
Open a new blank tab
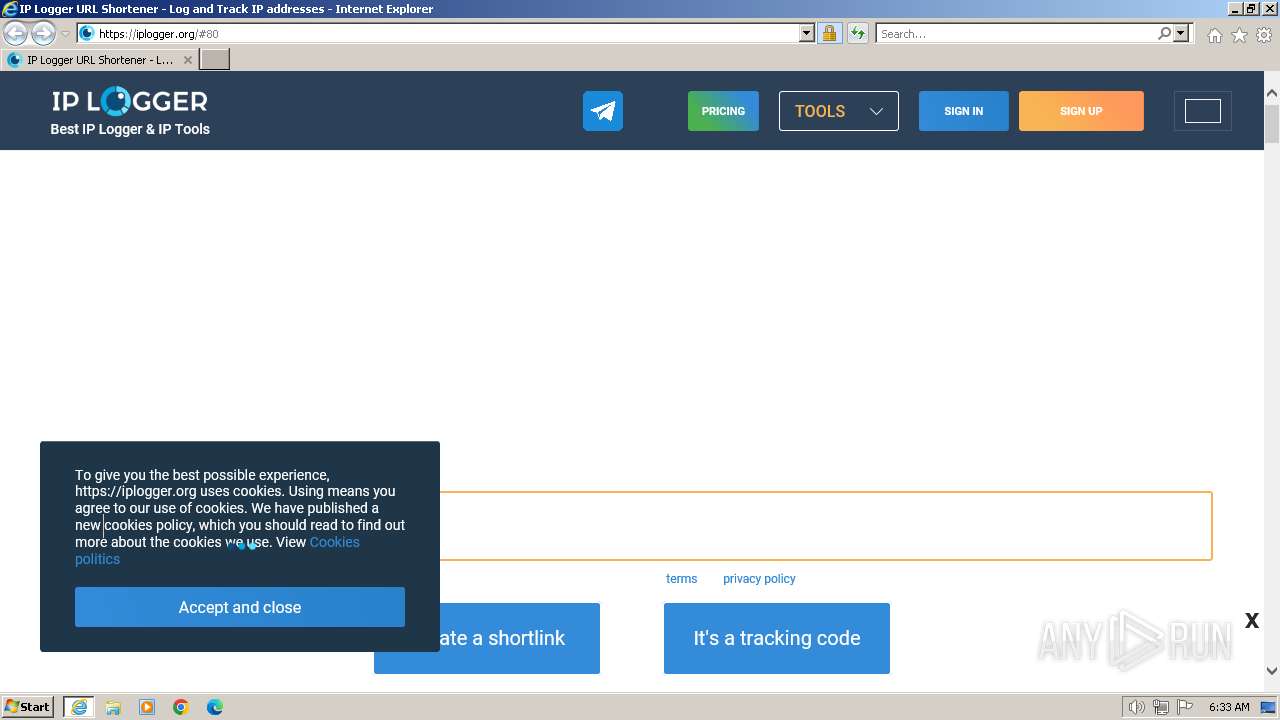[215, 59]
